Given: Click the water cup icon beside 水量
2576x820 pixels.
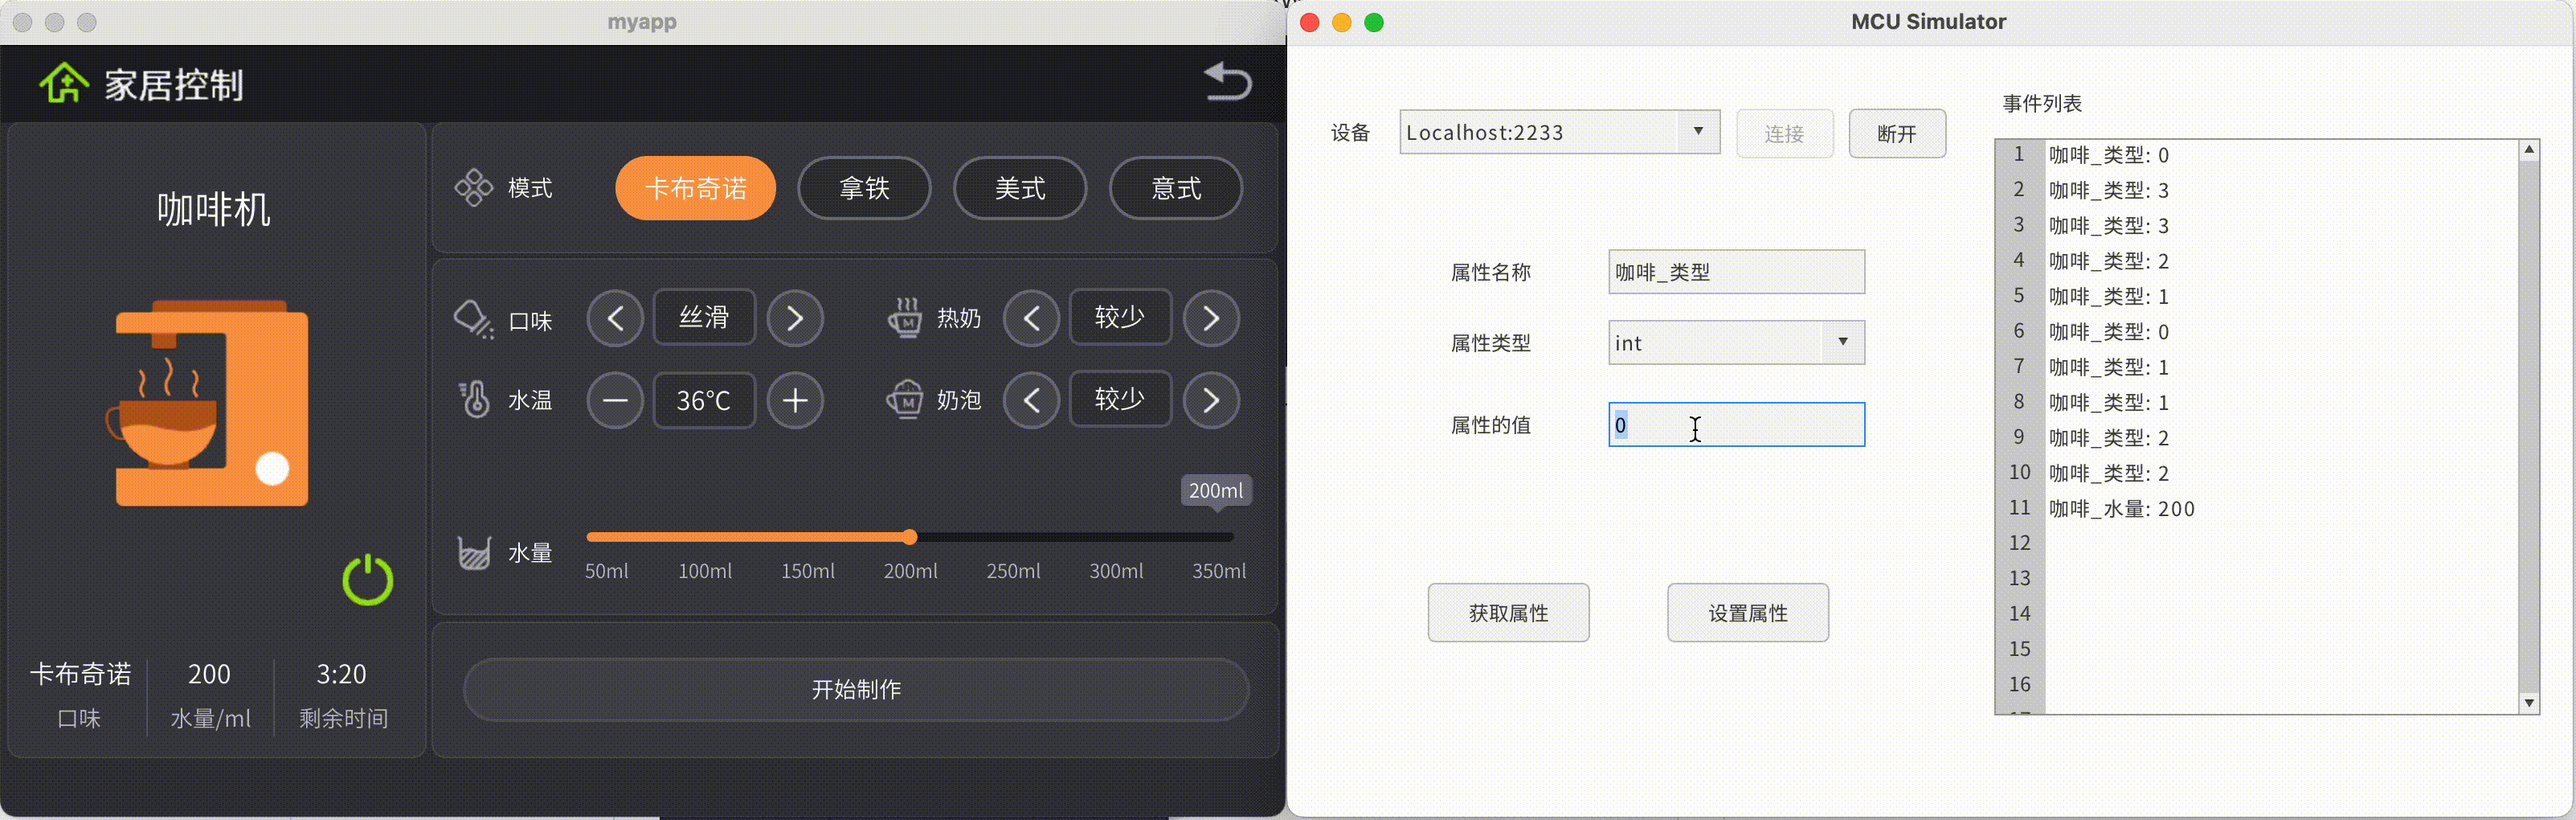Looking at the screenshot, I should [x=474, y=552].
